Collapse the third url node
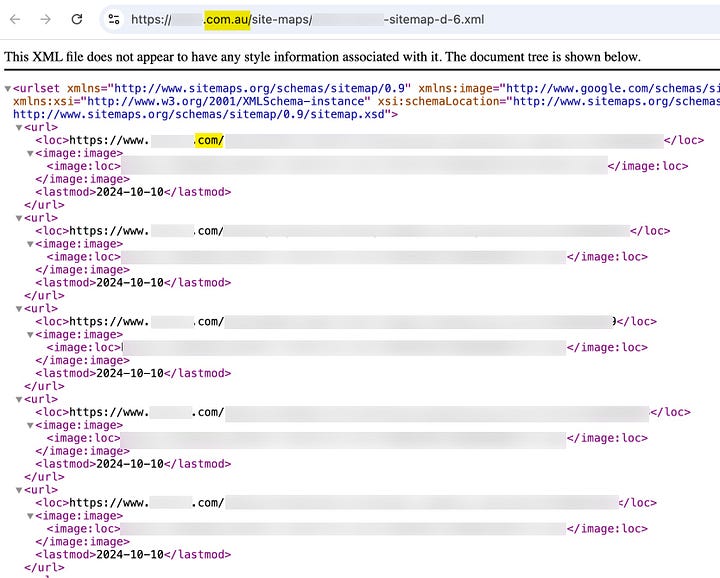 pos(19,309)
